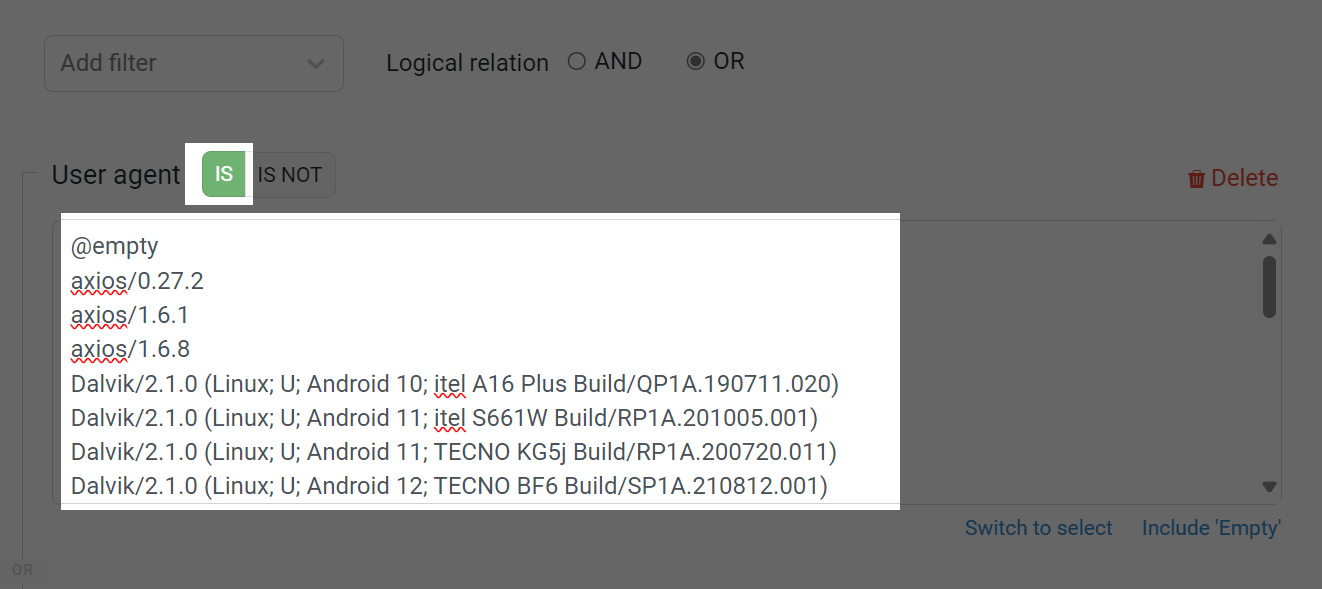Select the AND logical relation
Screen dimensions: 1322x589
click(x=605, y=61)
